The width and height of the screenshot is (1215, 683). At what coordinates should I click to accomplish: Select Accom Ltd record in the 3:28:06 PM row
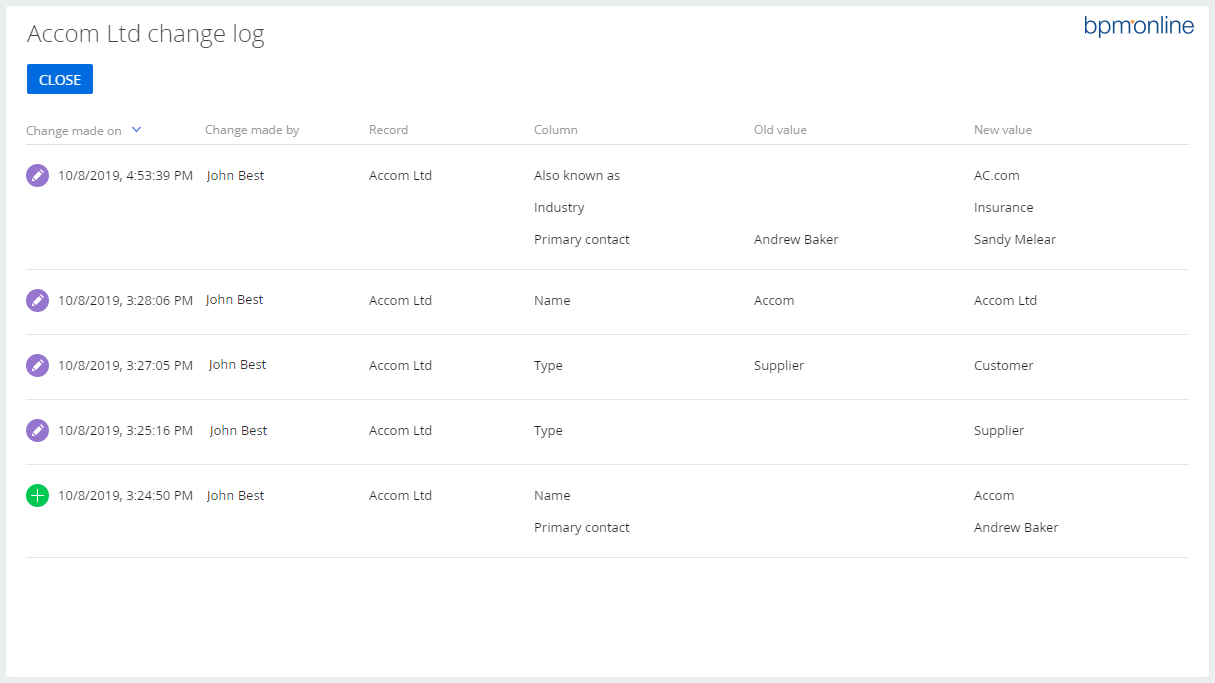400,300
